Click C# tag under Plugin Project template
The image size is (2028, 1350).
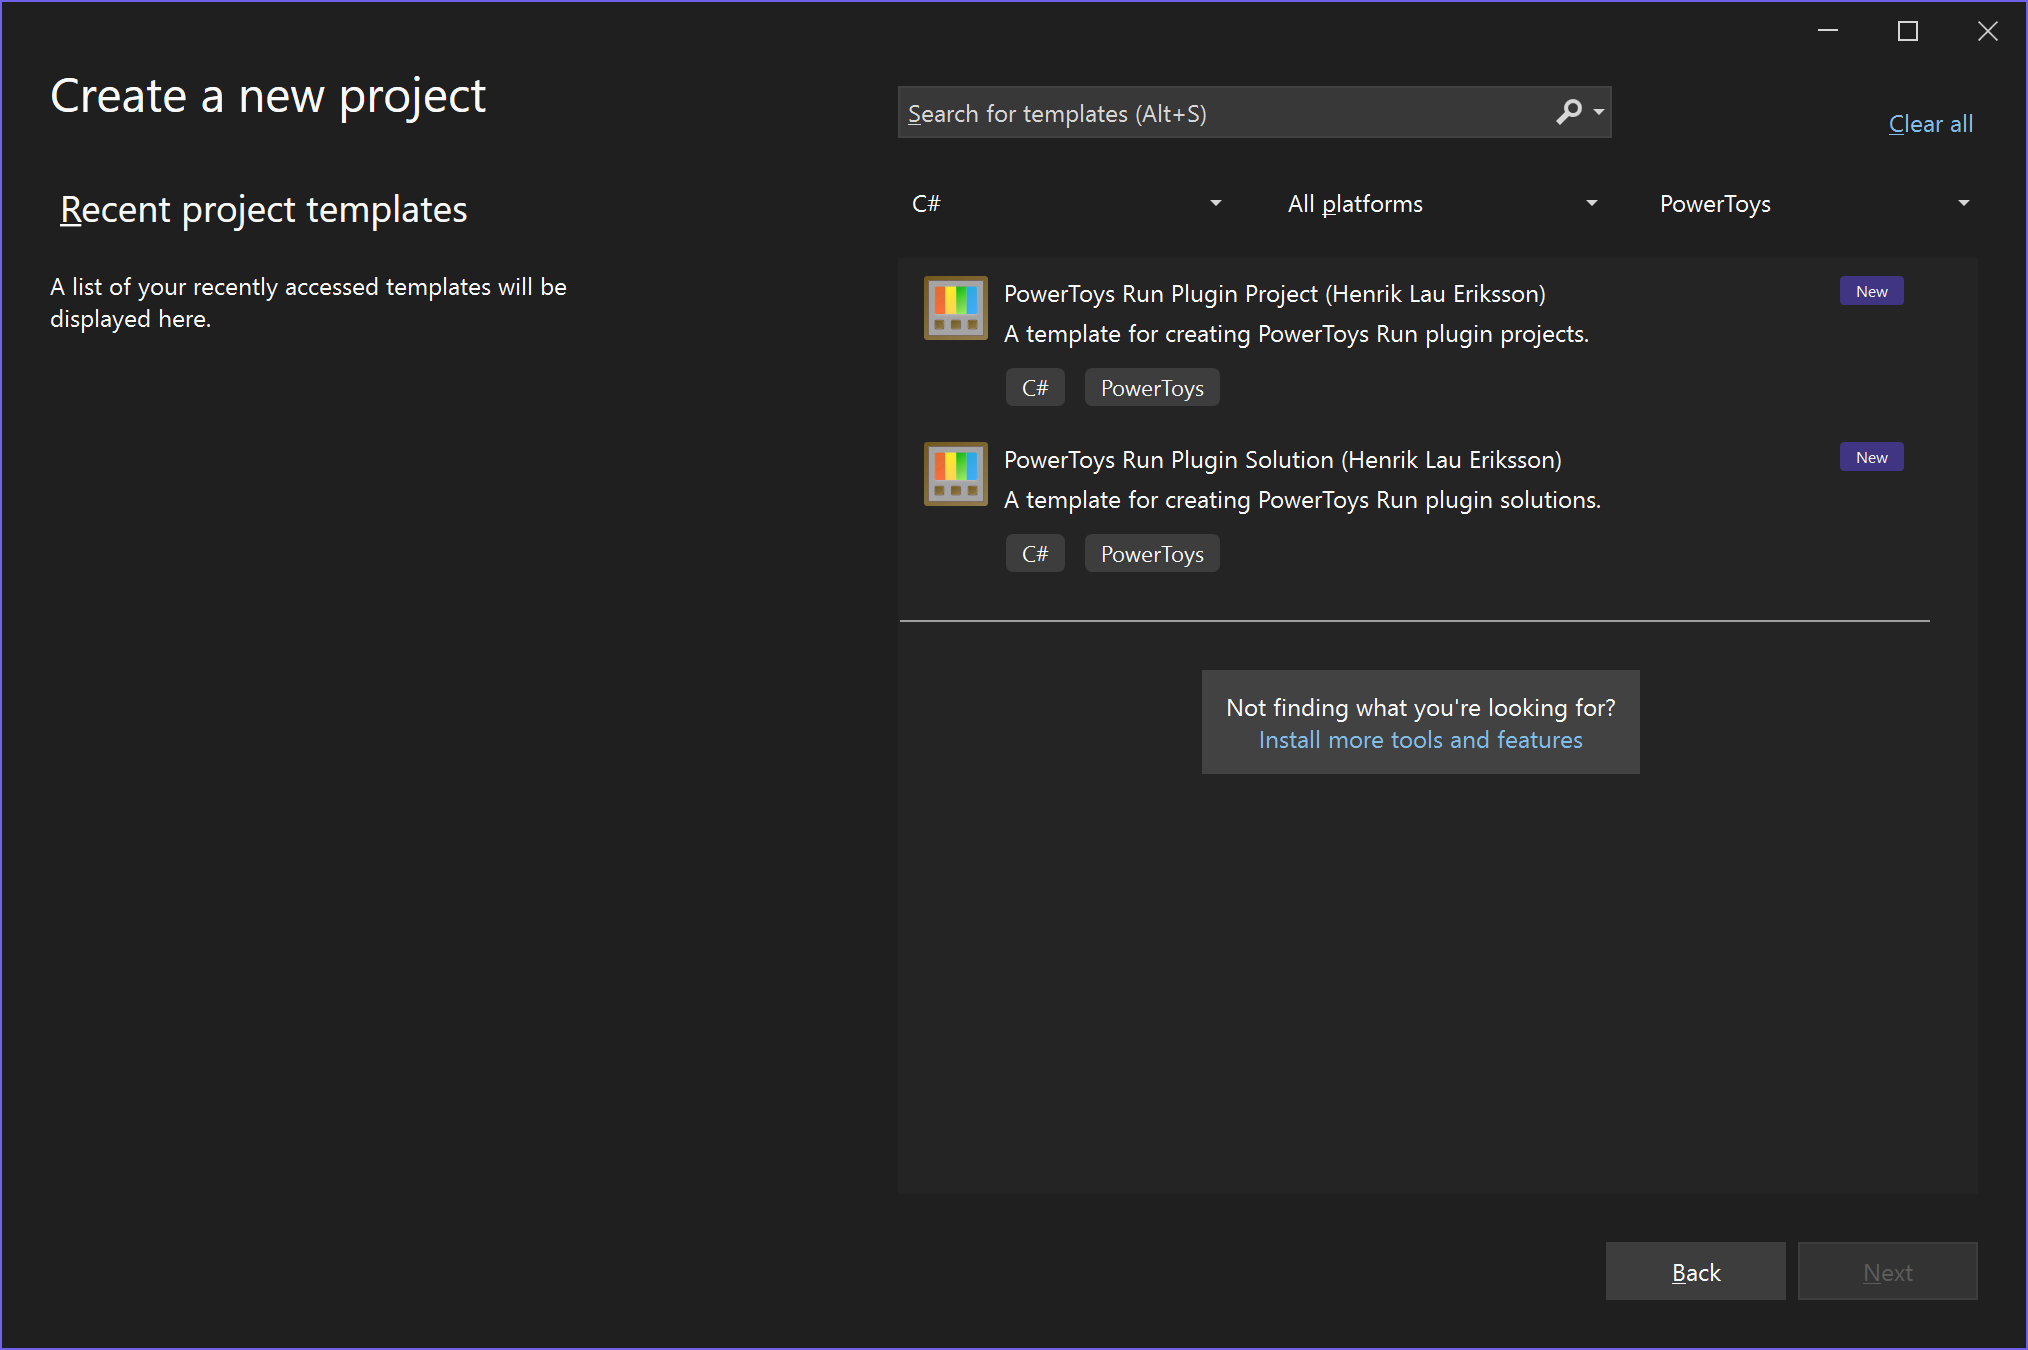click(x=1035, y=388)
